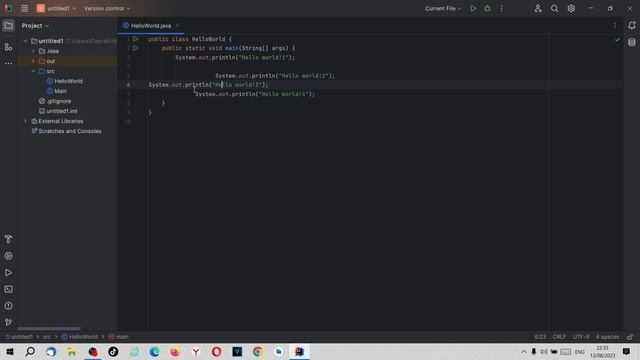This screenshot has width=640, height=360.
Task: Change UTF-8 file encoding
Action: pos(581,337)
